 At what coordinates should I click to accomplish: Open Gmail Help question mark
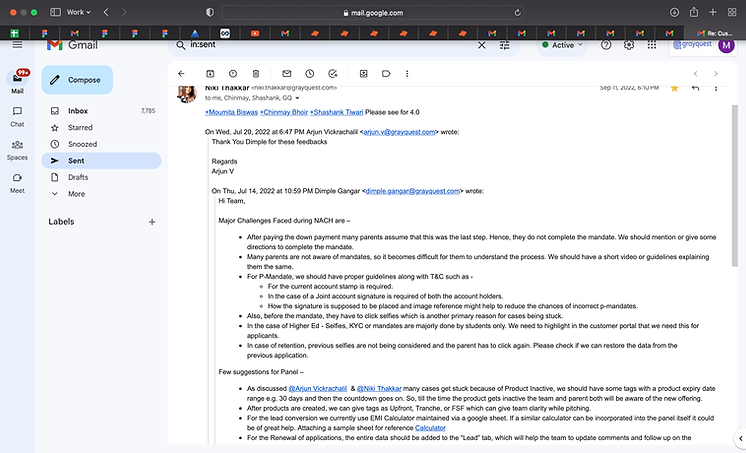coord(606,45)
